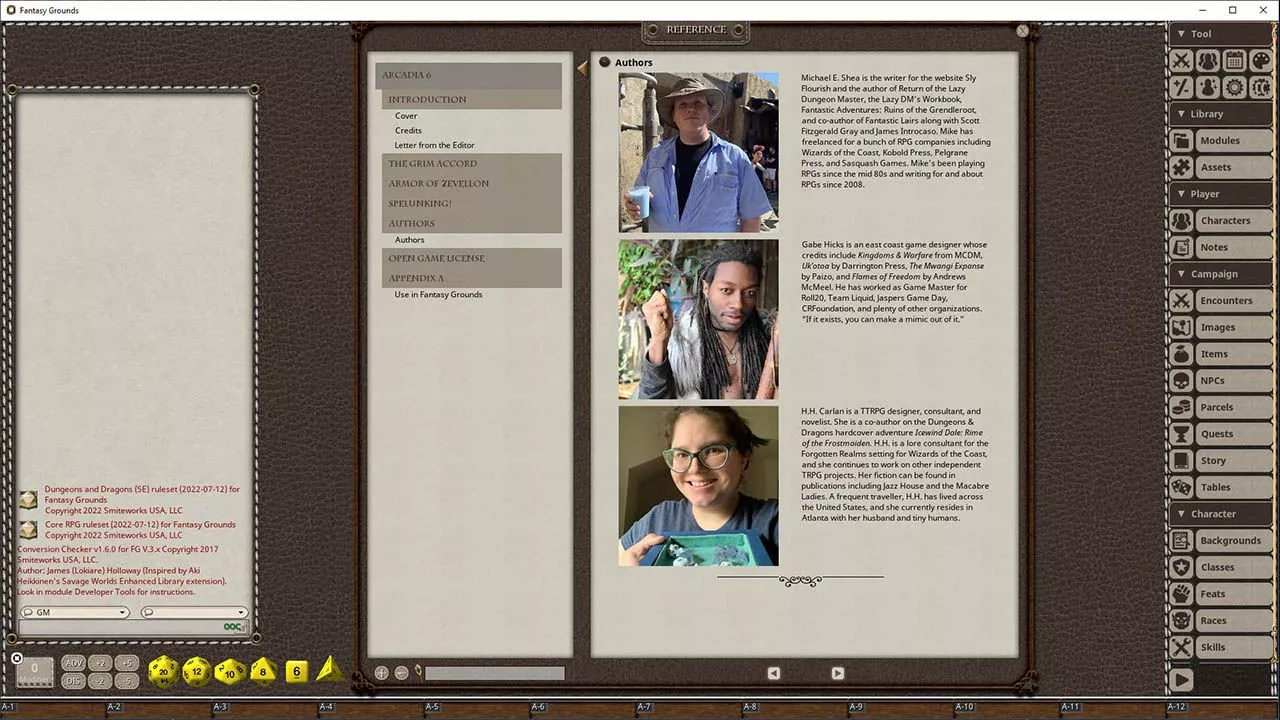Pick the yellow d12 die
Screen dimensions: 1280x720
click(197, 672)
